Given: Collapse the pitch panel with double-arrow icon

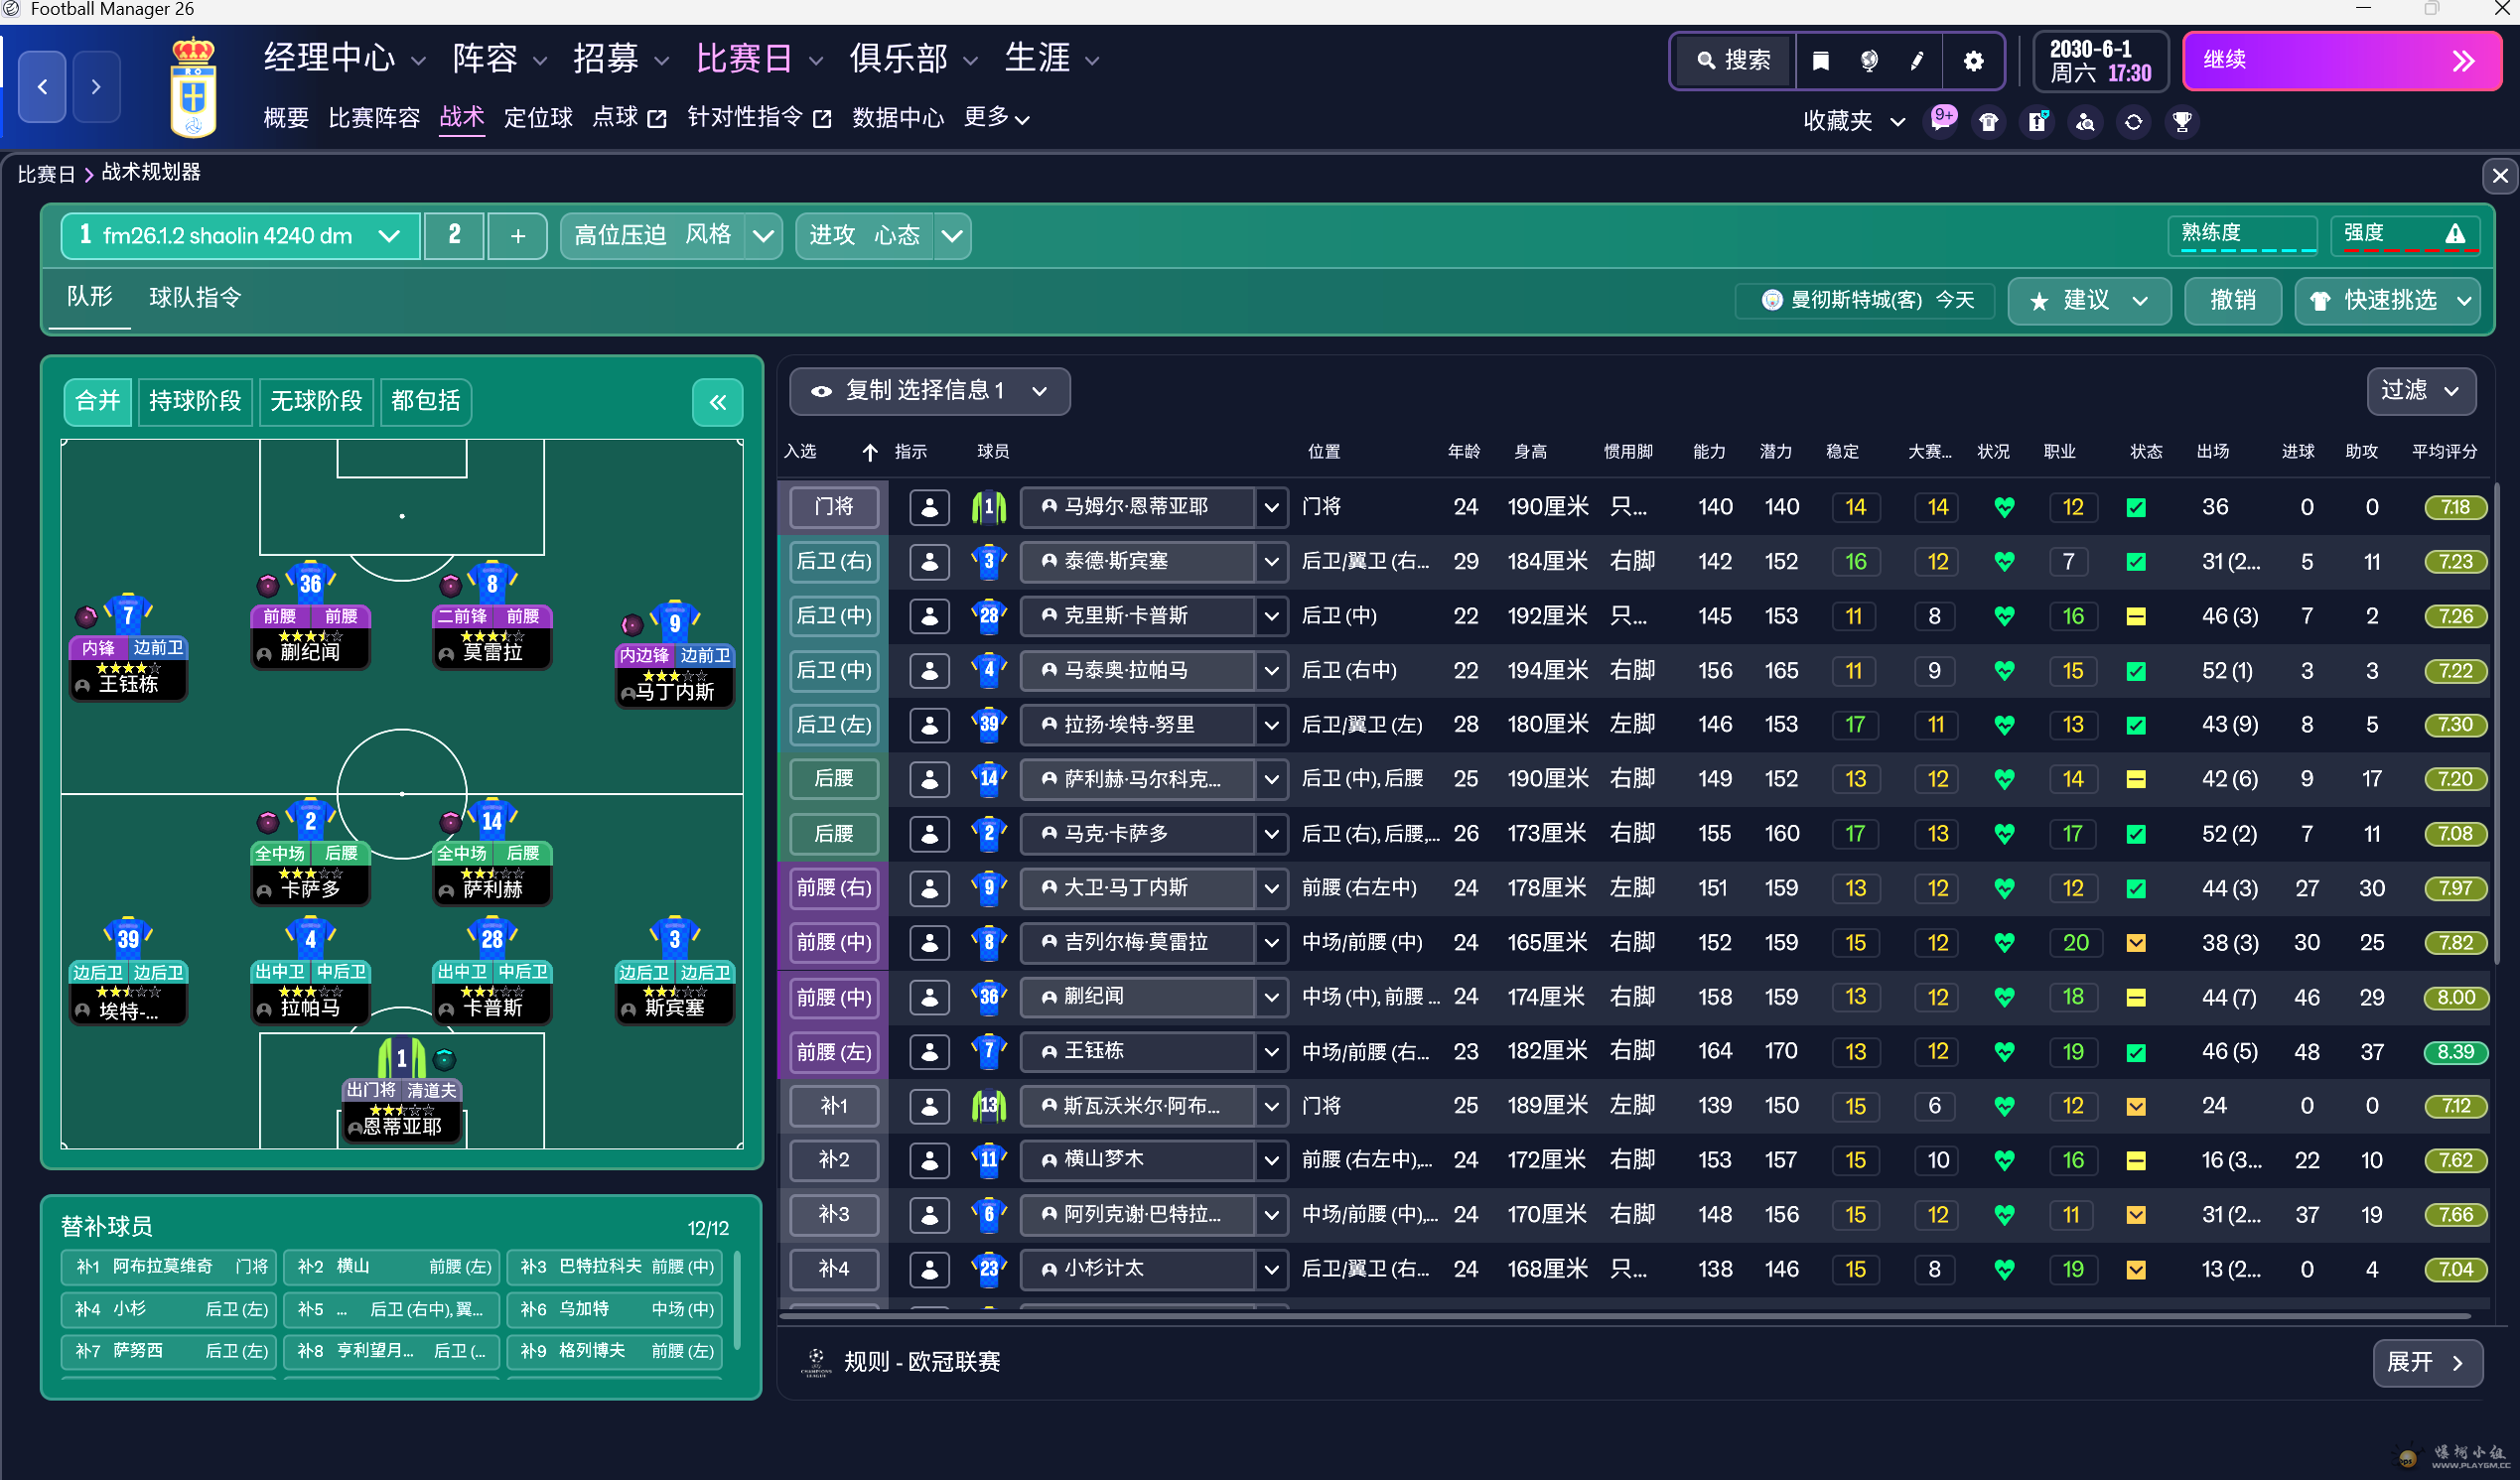Looking at the screenshot, I should click(x=717, y=402).
